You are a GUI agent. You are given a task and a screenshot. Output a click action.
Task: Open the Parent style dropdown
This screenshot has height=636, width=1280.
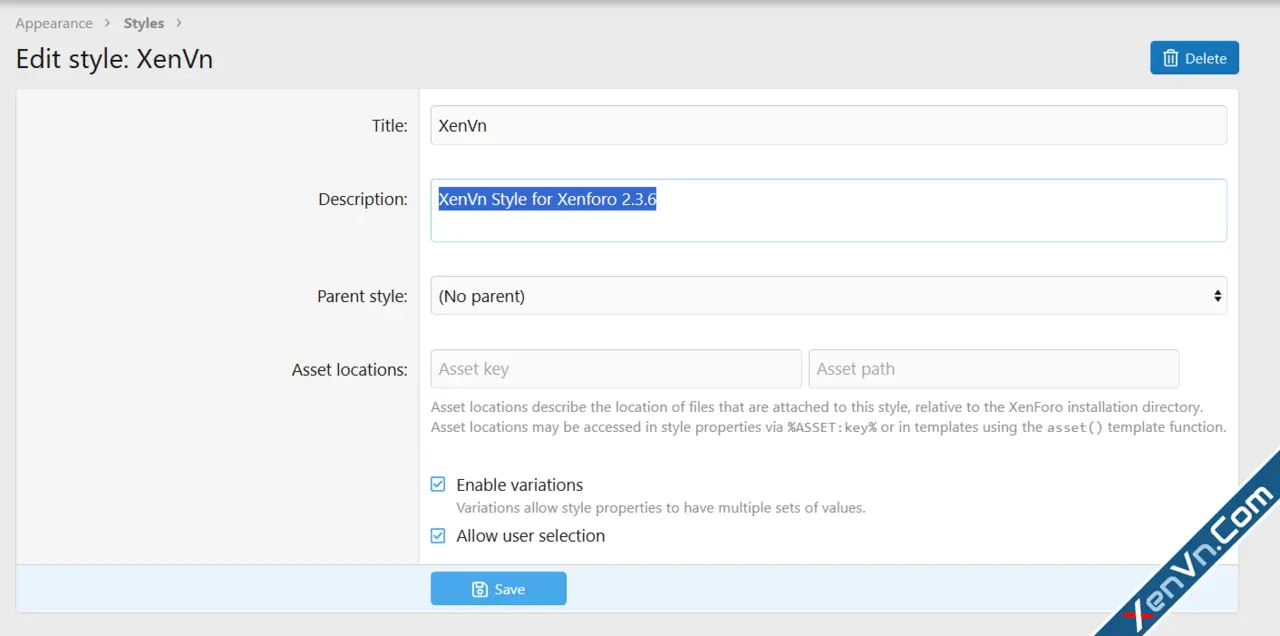click(828, 296)
